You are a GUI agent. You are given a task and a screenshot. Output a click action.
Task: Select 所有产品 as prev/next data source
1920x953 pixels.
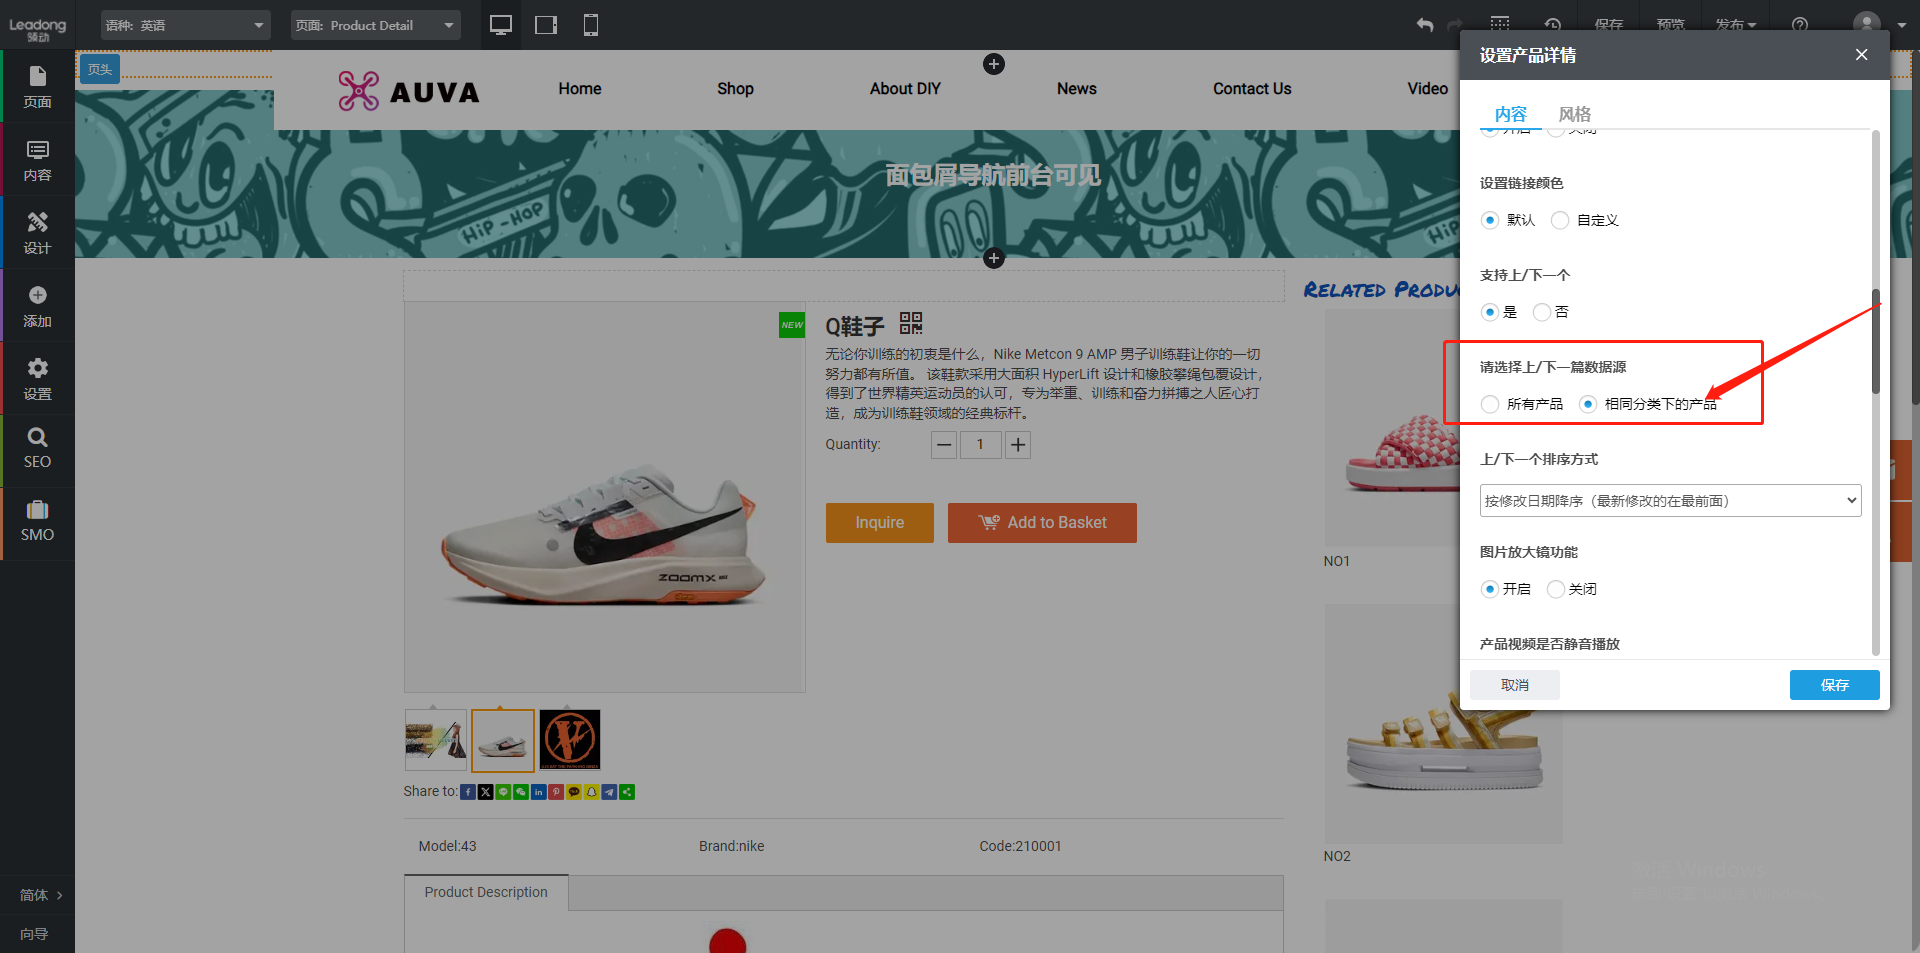pyautogui.click(x=1490, y=404)
